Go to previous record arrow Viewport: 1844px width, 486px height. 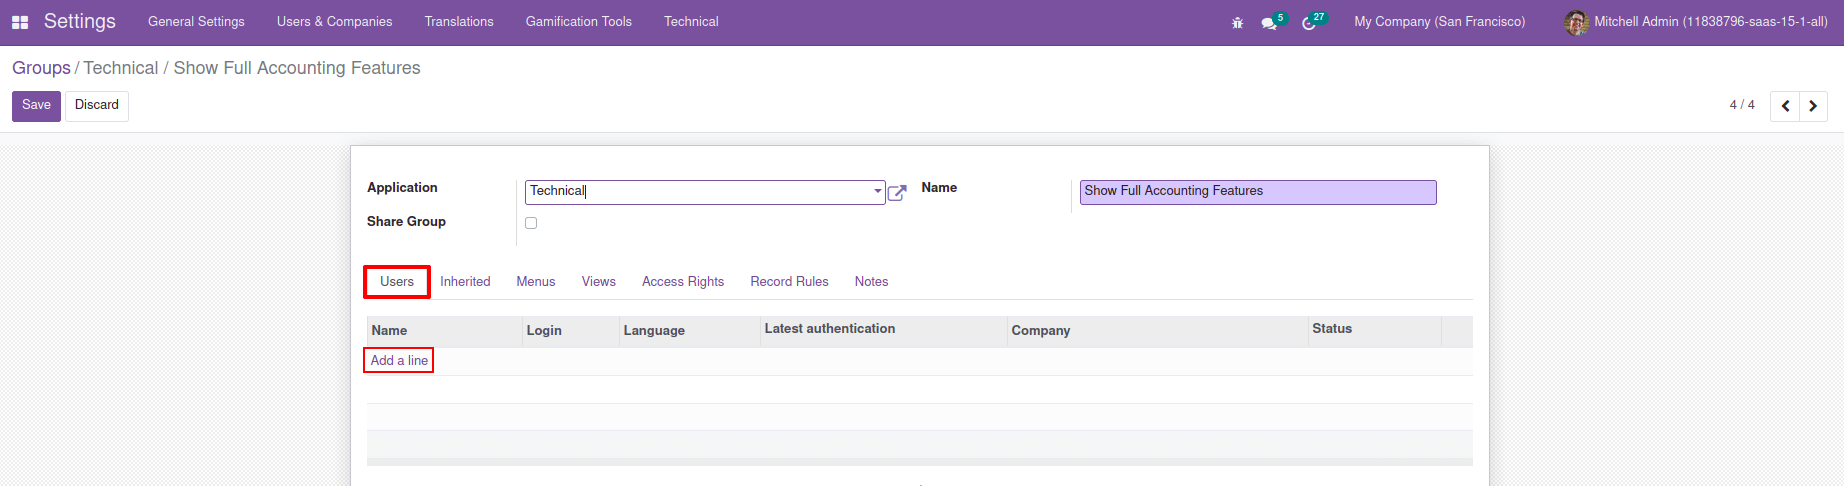point(1785,106)
